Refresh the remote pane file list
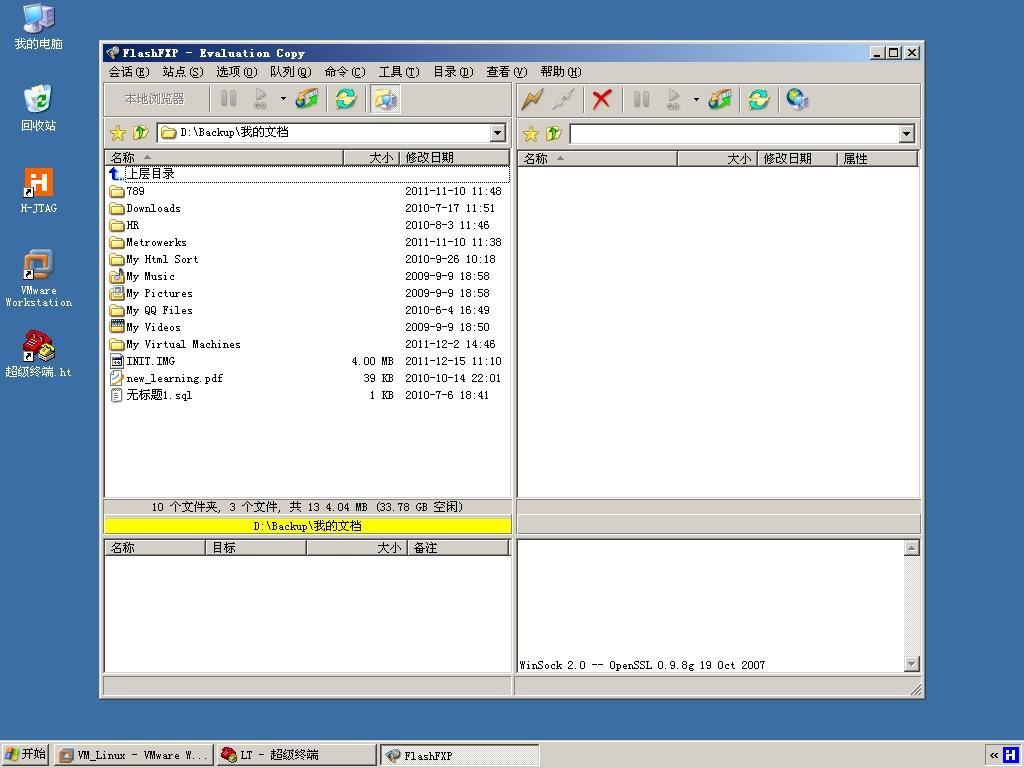Viewport: 1024px width, 768px height. coord(758,99)
